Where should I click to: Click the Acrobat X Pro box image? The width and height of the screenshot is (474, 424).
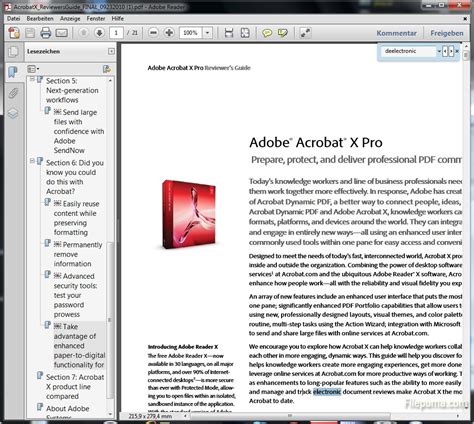coord(189,215)
